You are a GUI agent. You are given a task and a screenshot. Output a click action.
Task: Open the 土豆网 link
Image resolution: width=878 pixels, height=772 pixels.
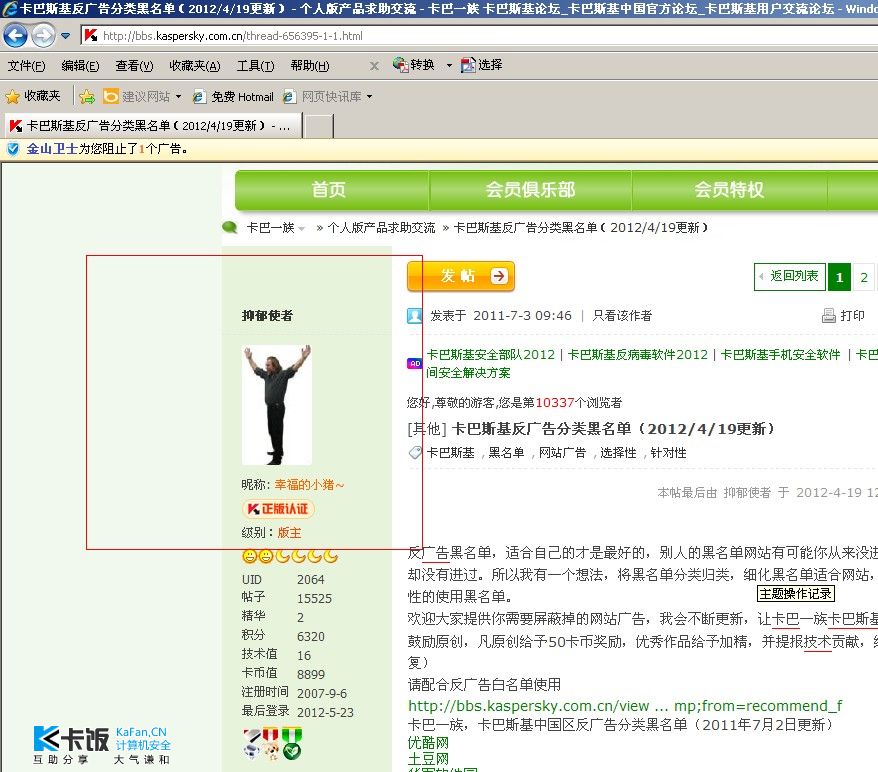point(428,759)
